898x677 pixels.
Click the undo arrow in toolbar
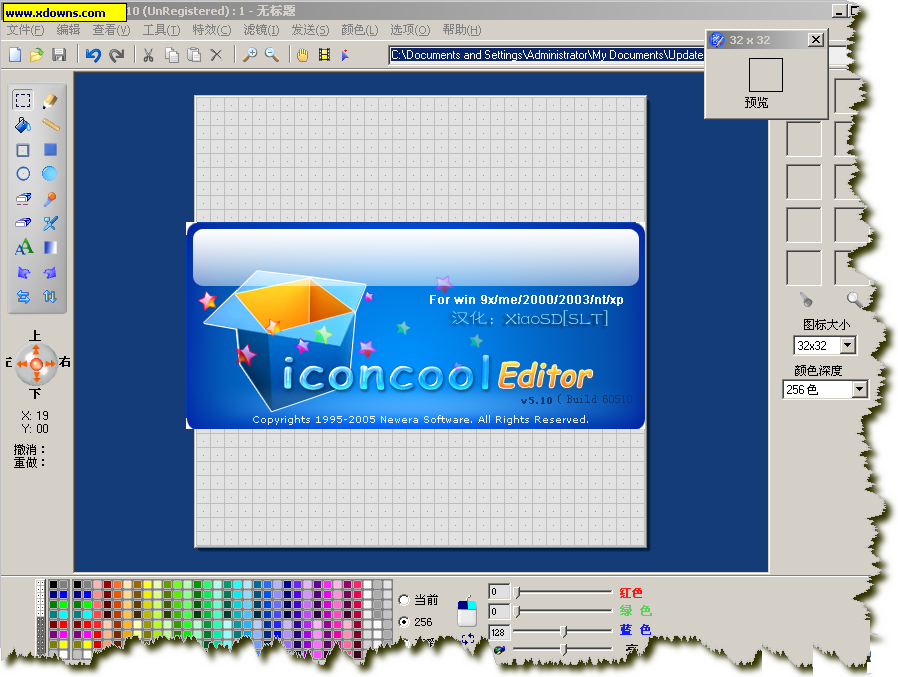pos(93,55)
